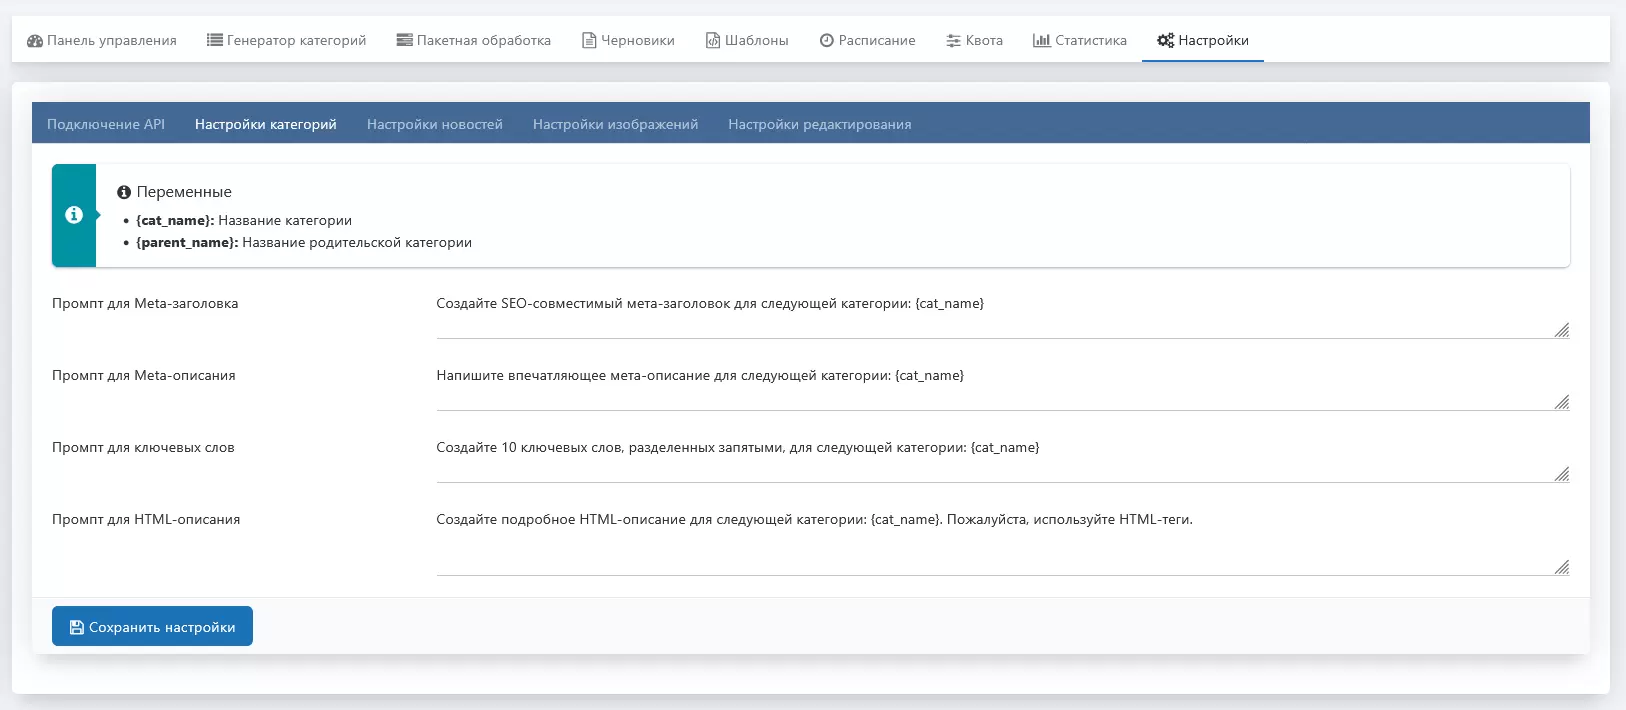
Task: Click into the Meta-описание prompt field
Action: pyautogui.click(x=1000, y=387)
